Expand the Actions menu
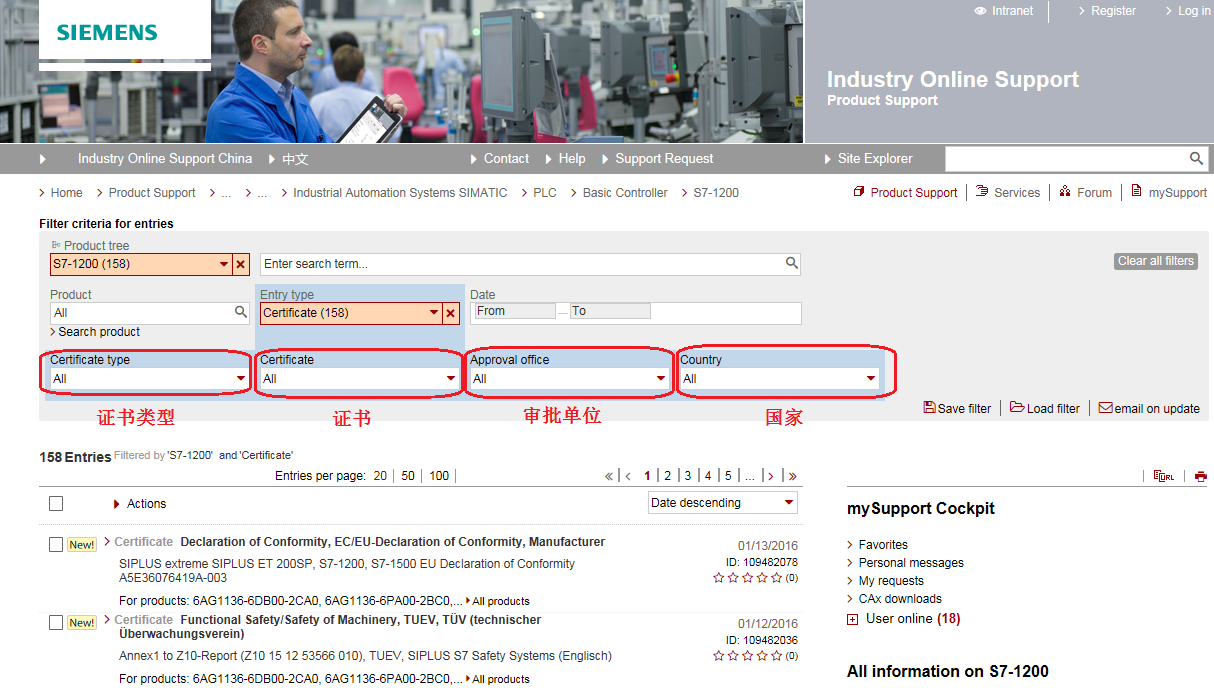The width and height of the screenshot is (1214, 688). pos(140,504)
